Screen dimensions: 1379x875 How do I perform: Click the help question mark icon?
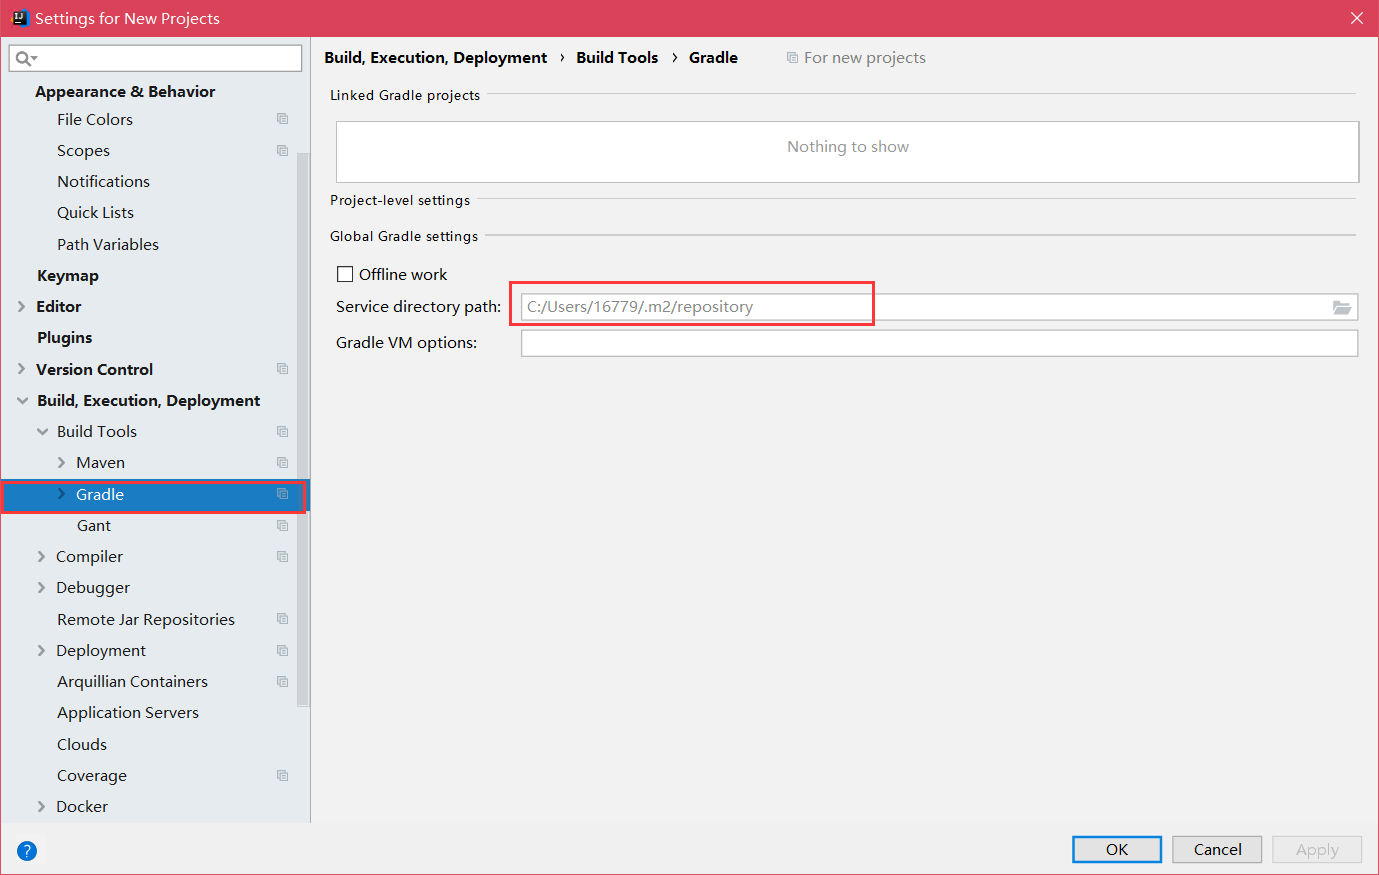[x=27, y=851]
